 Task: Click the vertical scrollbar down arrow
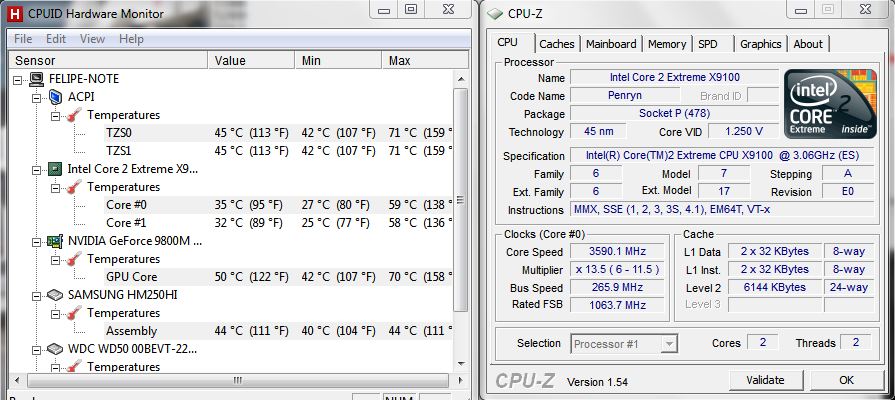coord(461,363)
